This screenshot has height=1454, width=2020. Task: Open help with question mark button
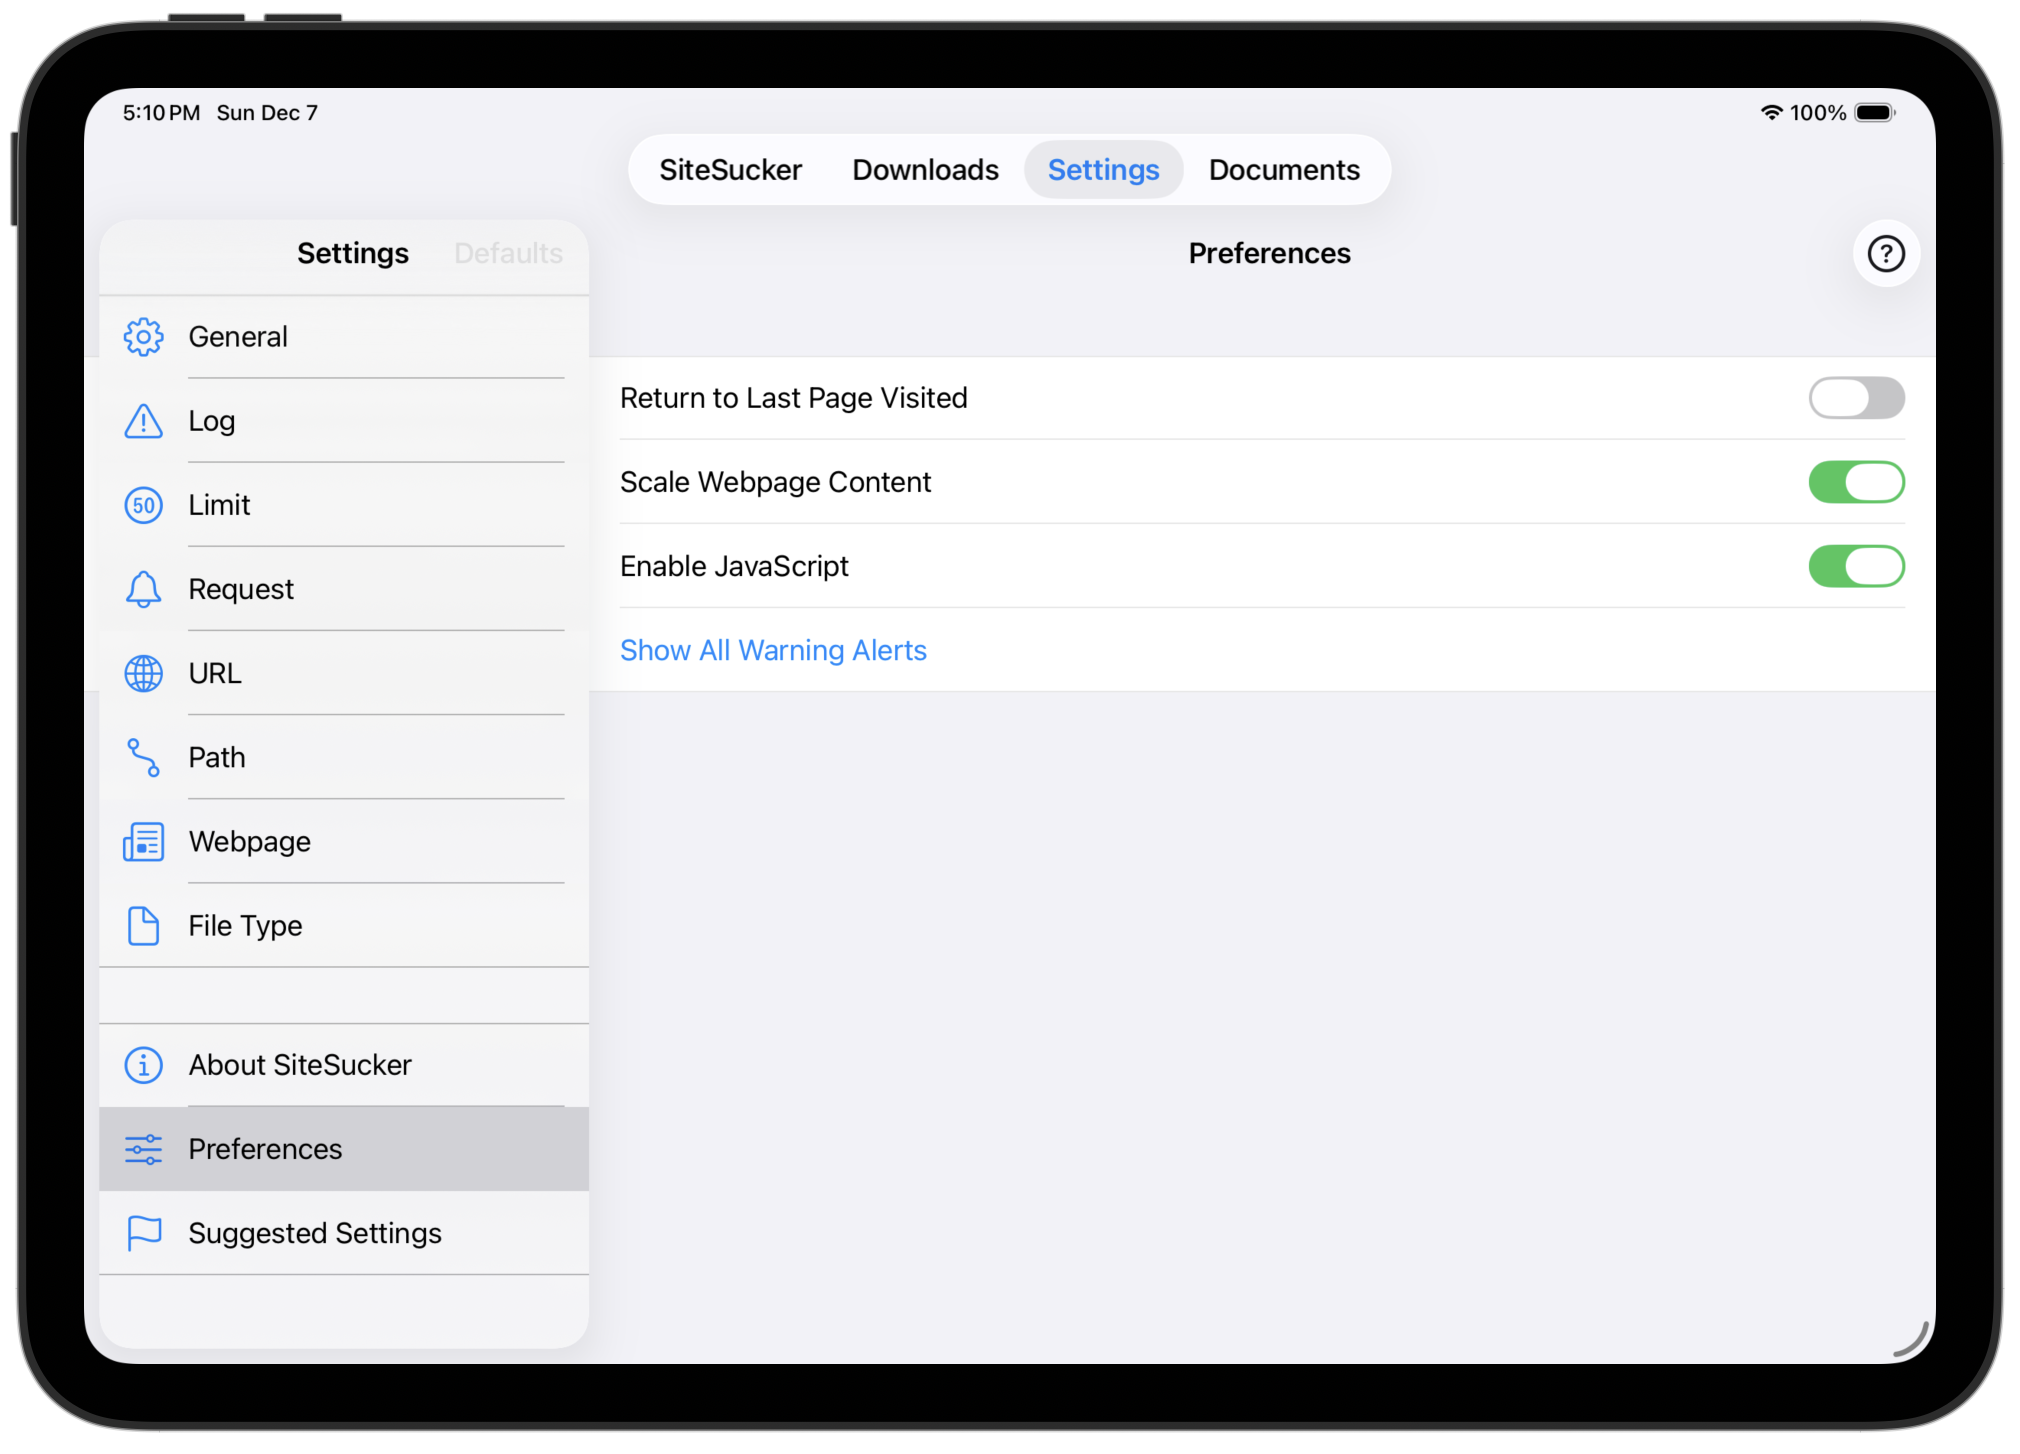pos(1885,254)
